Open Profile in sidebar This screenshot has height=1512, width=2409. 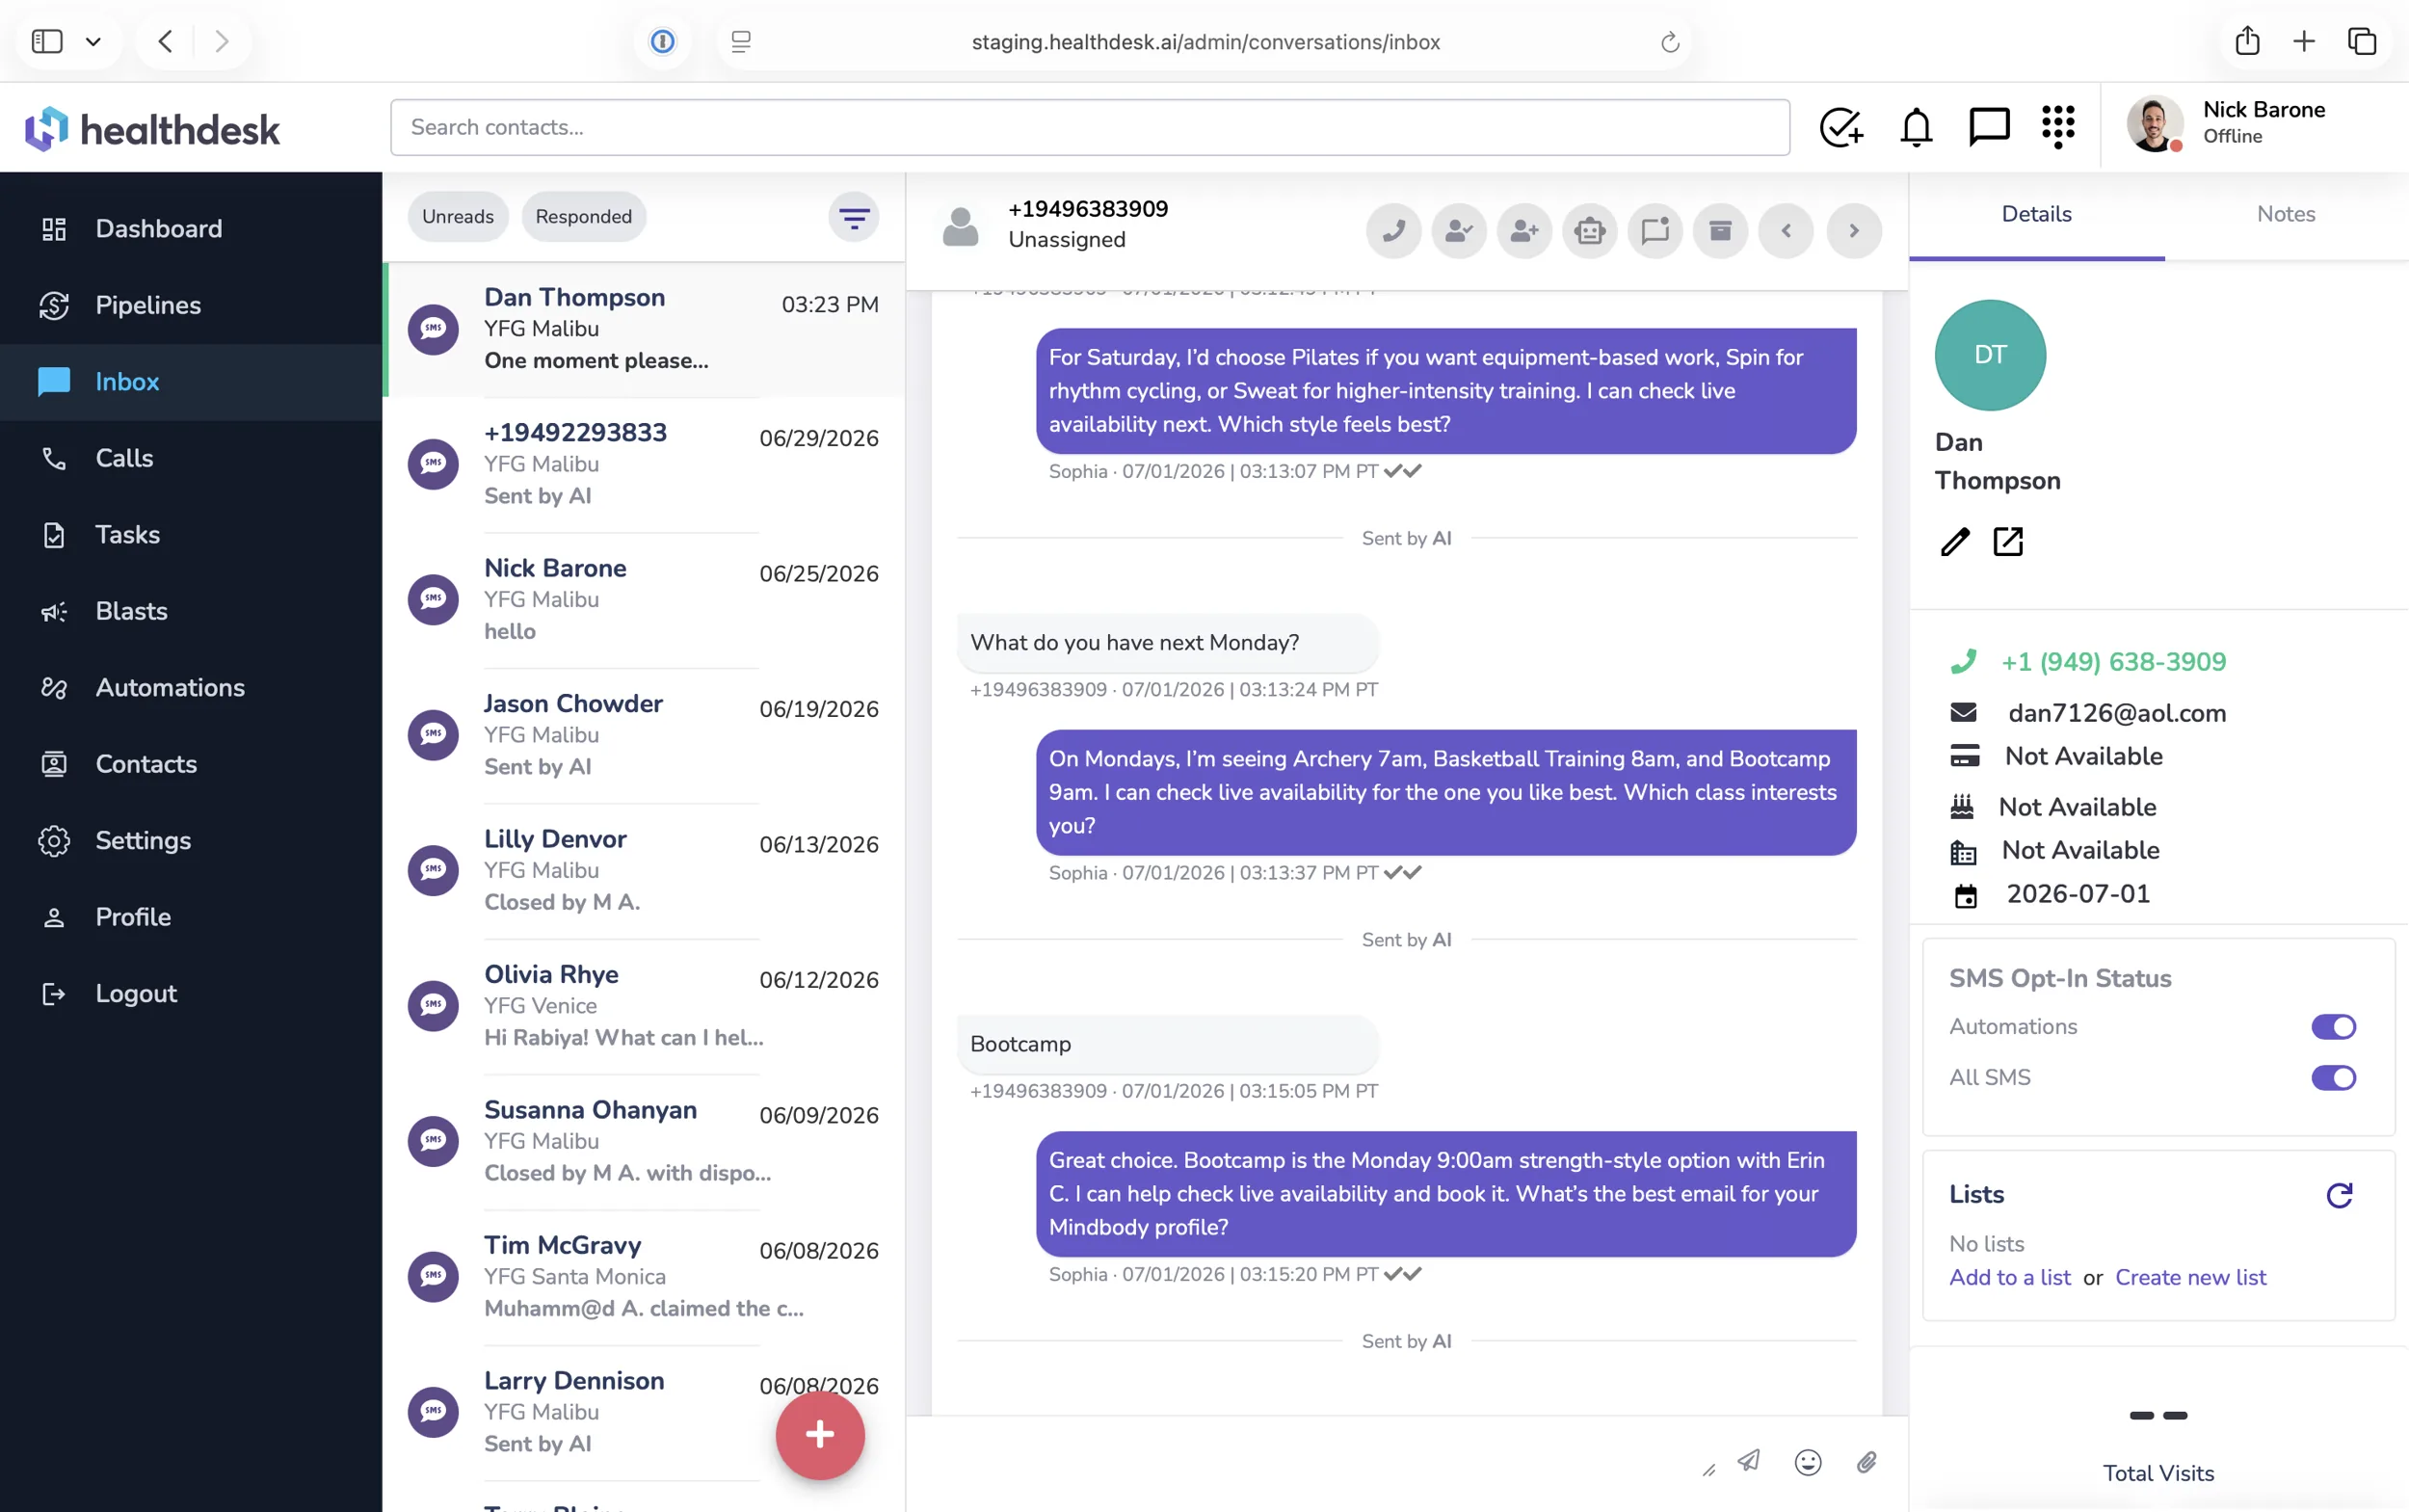(x=191, y=917)
